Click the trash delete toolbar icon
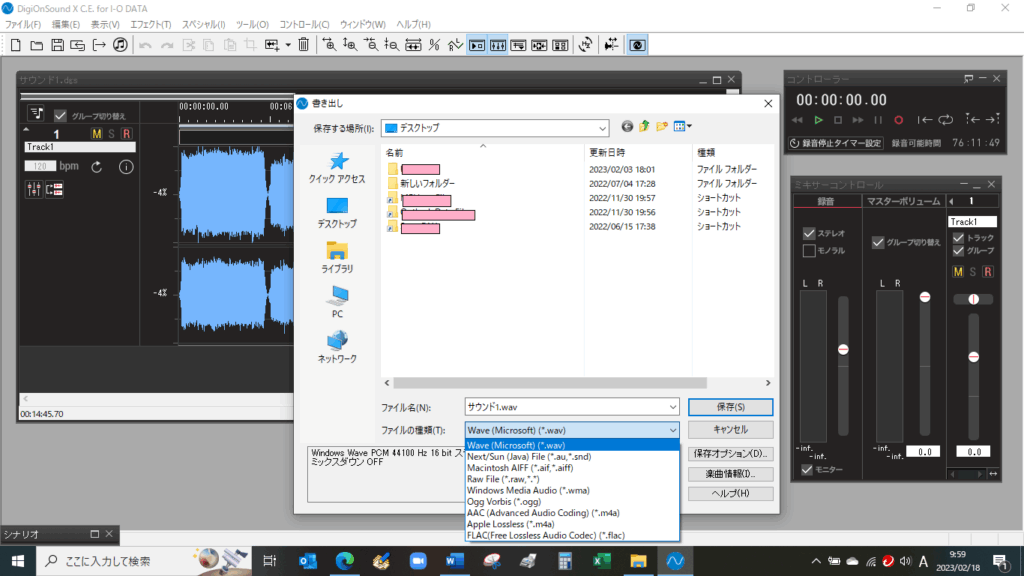1024x576 pixels. [x=304, y=45]
